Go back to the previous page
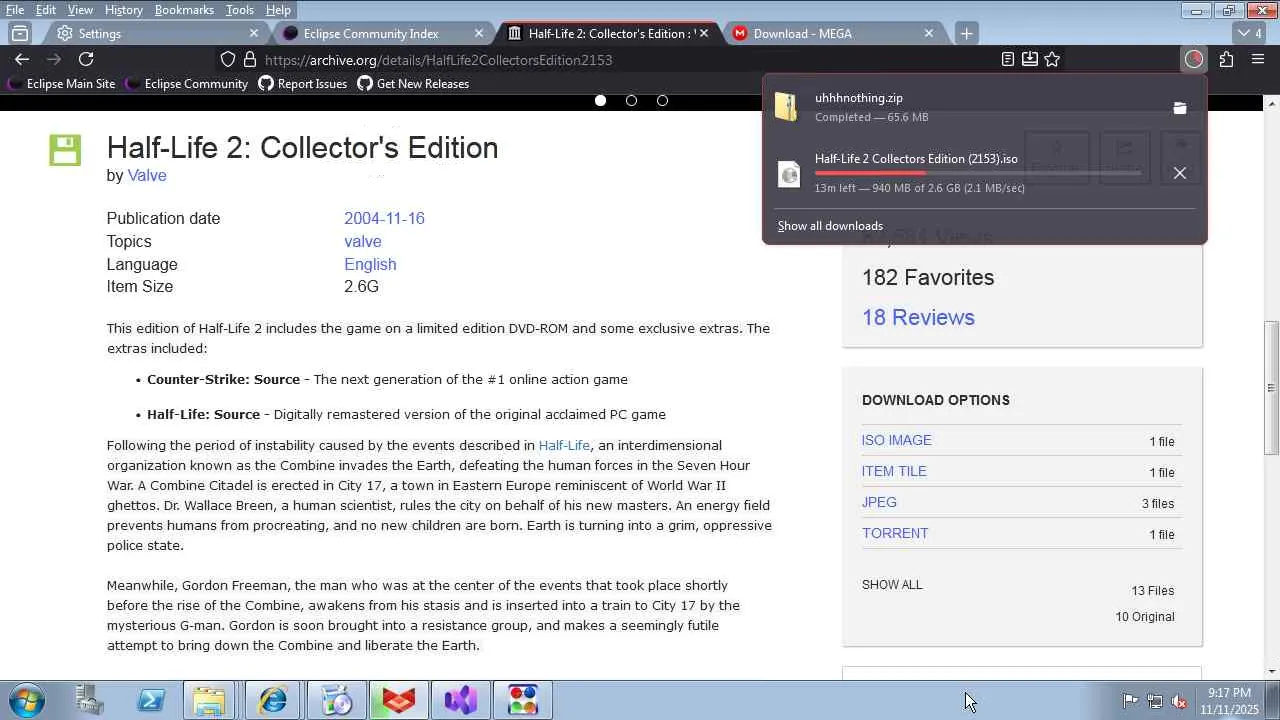Screen dimensions: 1280x720 pyautogui.click(x=22, y=59)
